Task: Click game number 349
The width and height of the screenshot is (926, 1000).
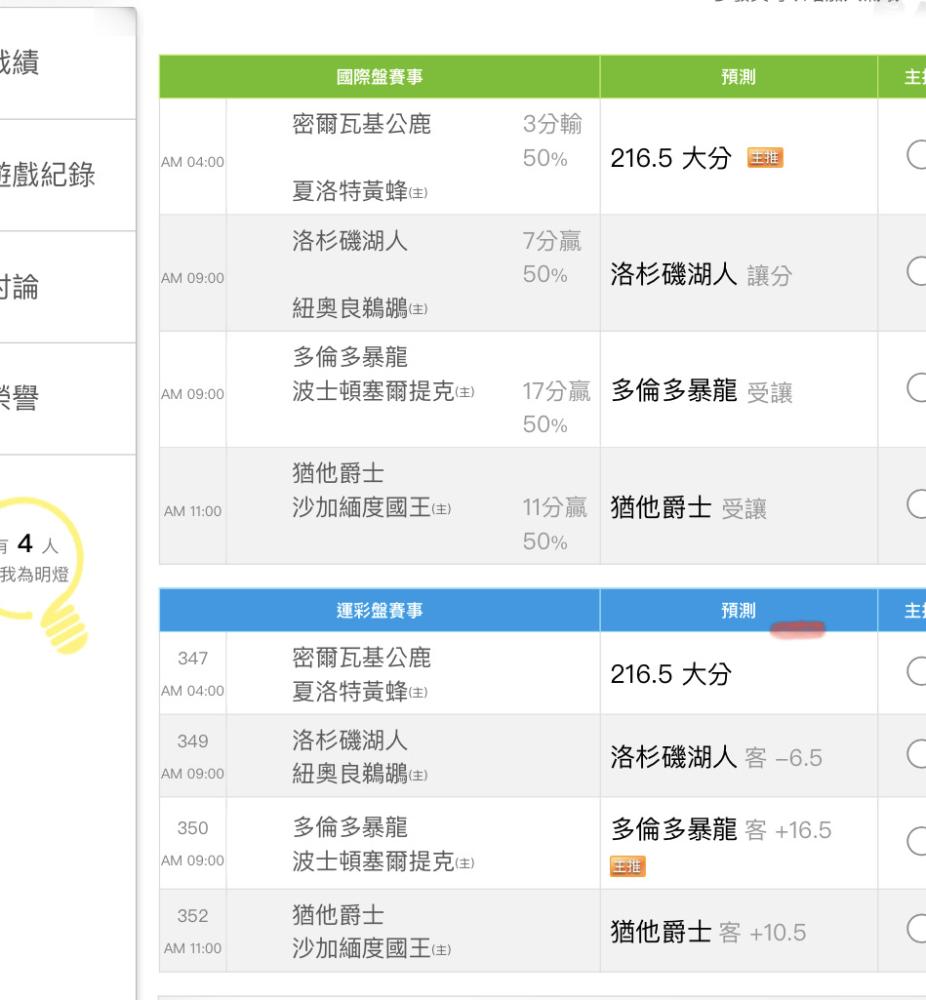Action: pyautogui.click(x=193, y=741)
